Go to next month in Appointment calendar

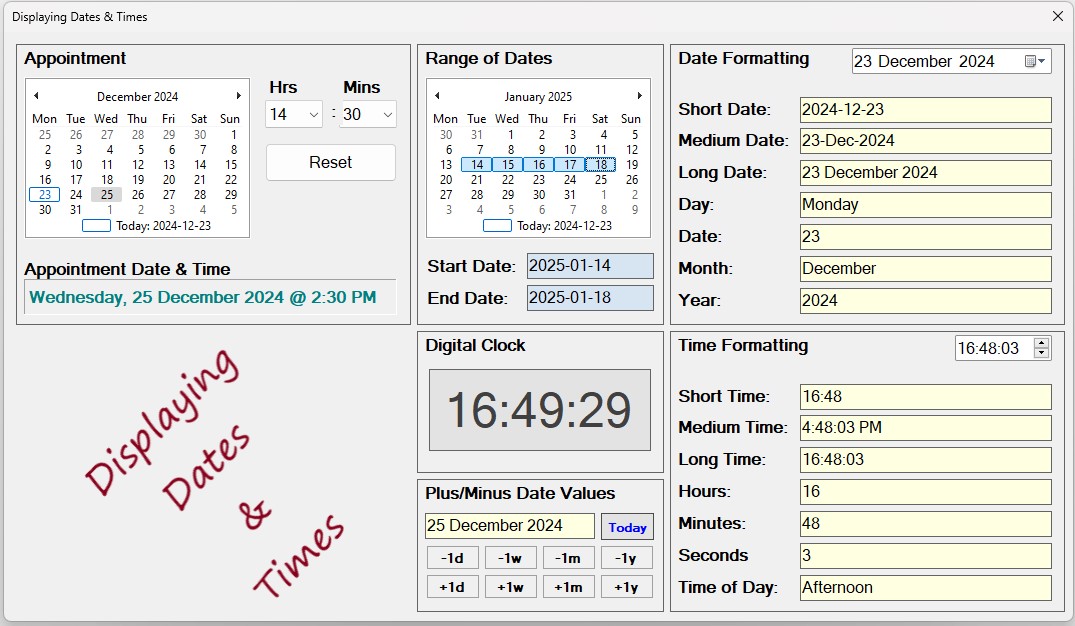point(239,96)
